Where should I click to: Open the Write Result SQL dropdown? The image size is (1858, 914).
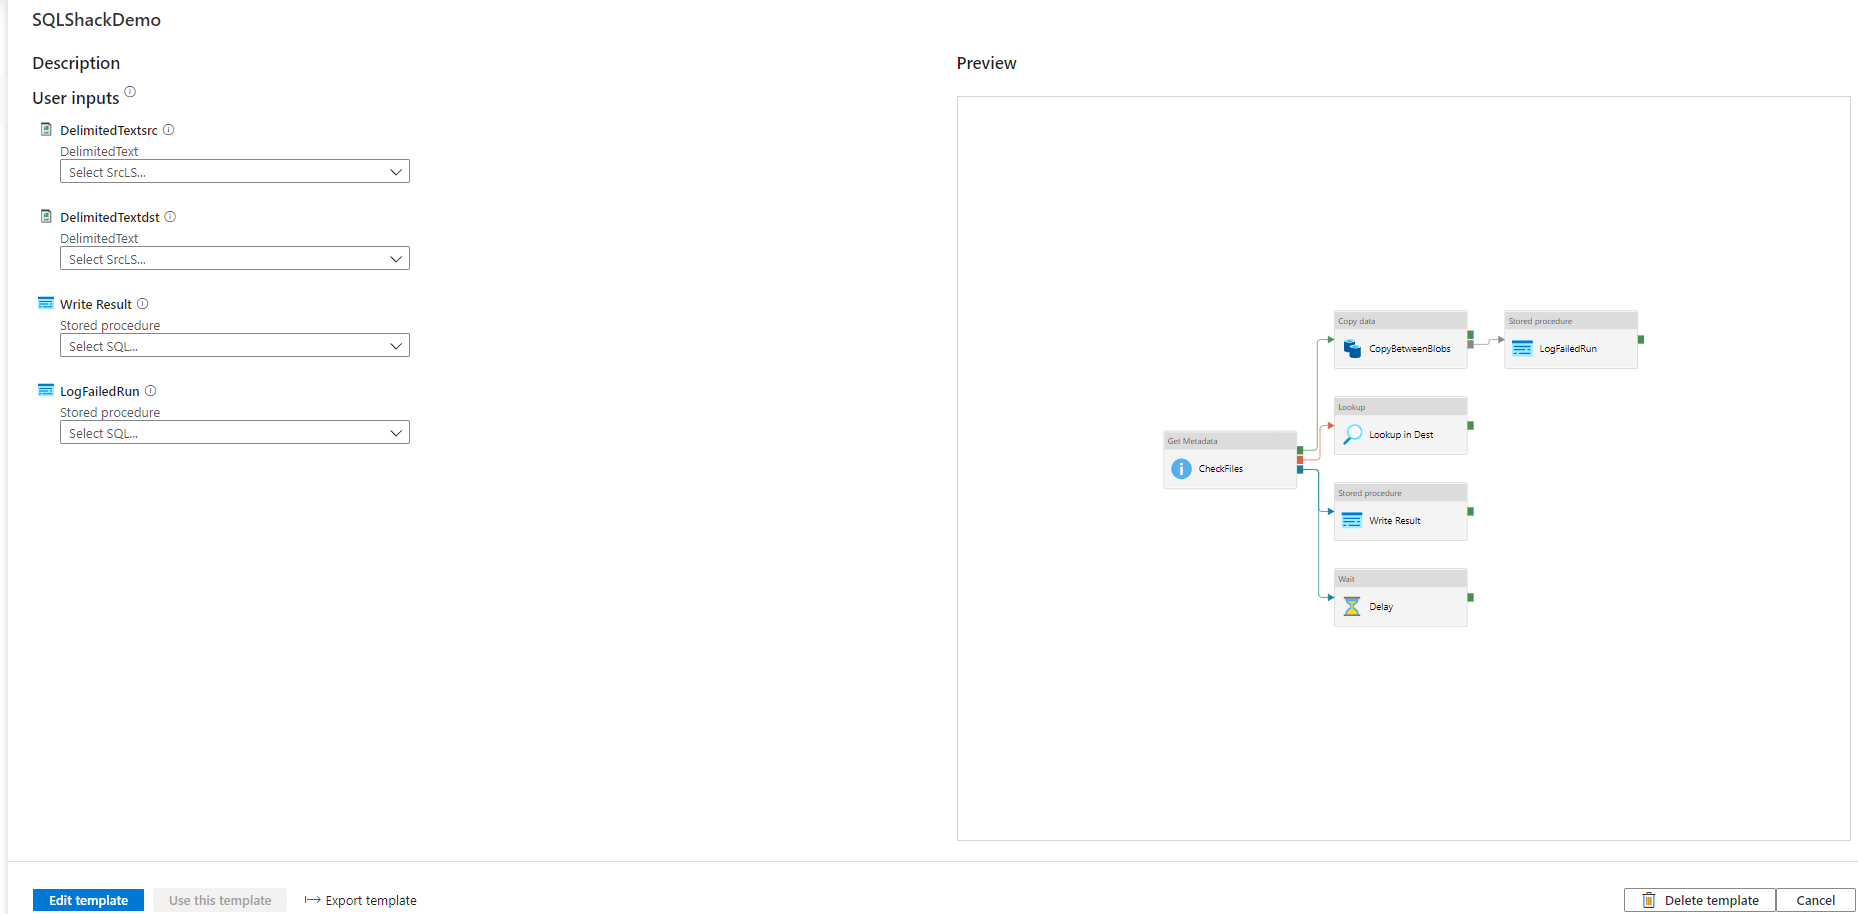tap(234, 346)
